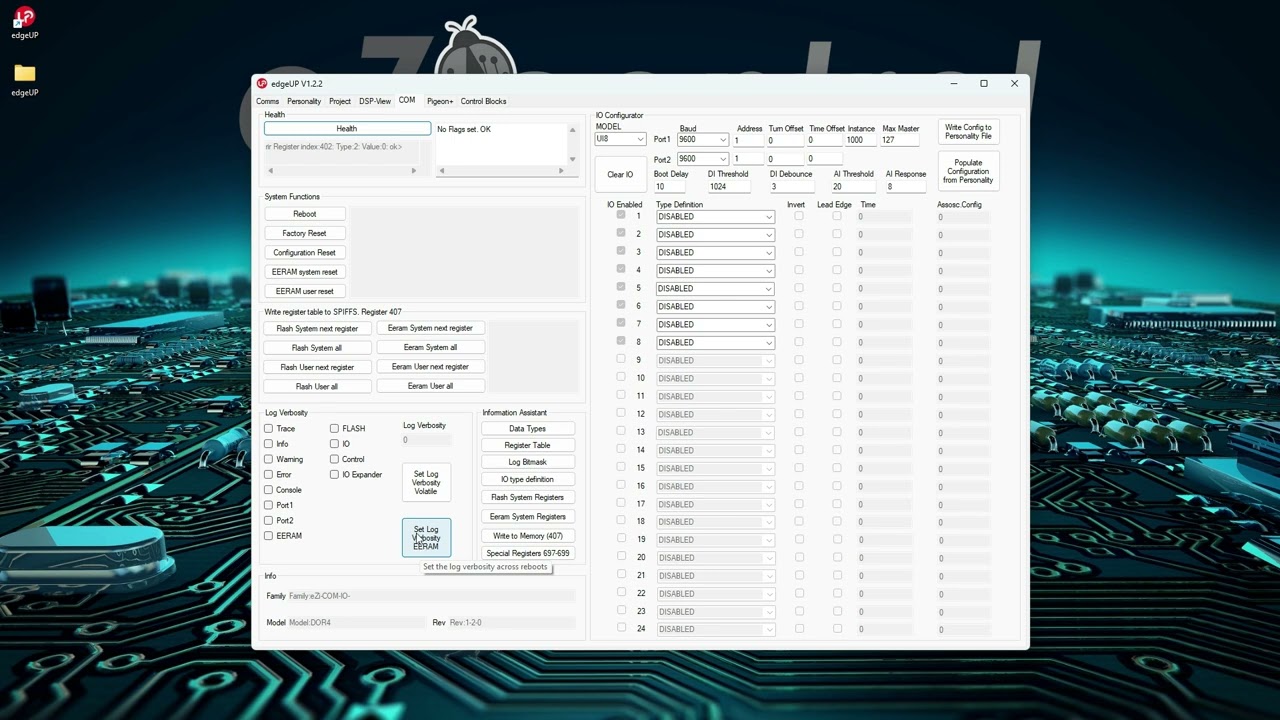Expand Type Definition dropdown for IO 1
This screenshot has width=1280, height=720.
point(715,217)
